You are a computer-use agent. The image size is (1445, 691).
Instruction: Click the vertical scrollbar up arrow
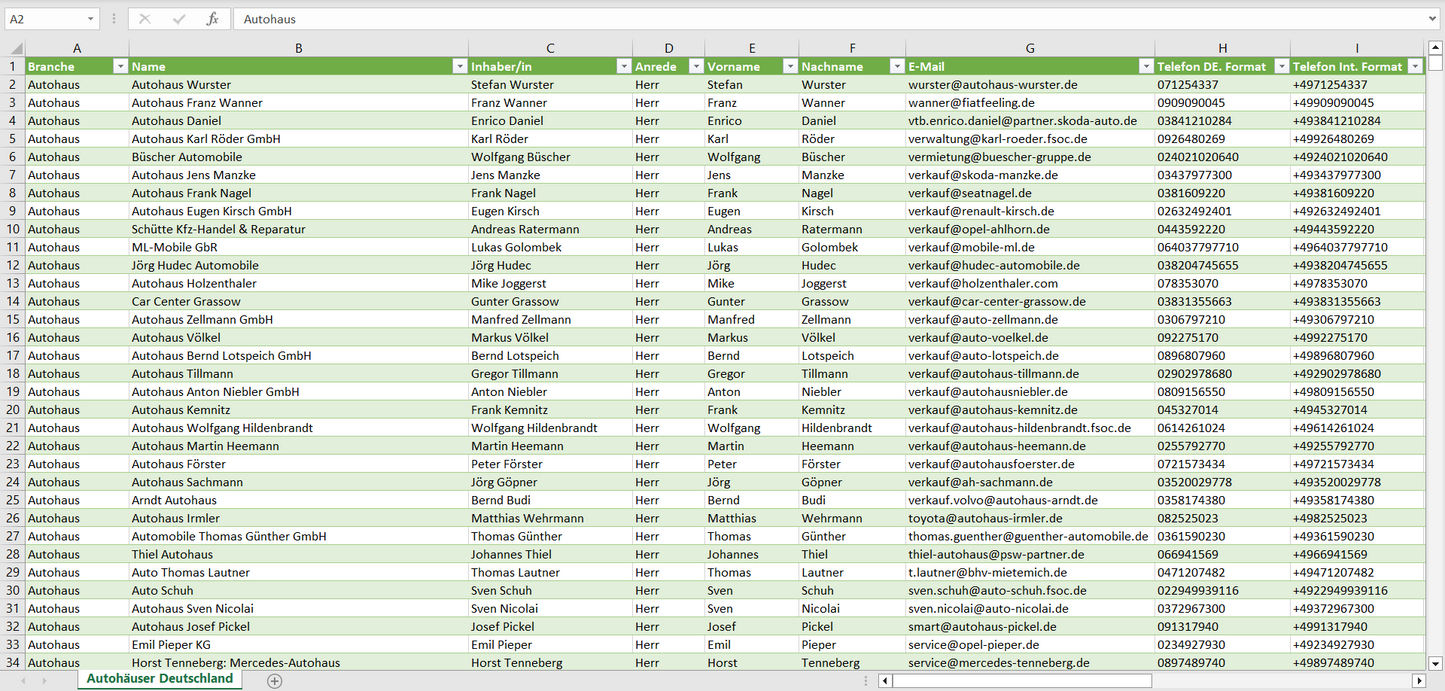[x=1436, y=47]
